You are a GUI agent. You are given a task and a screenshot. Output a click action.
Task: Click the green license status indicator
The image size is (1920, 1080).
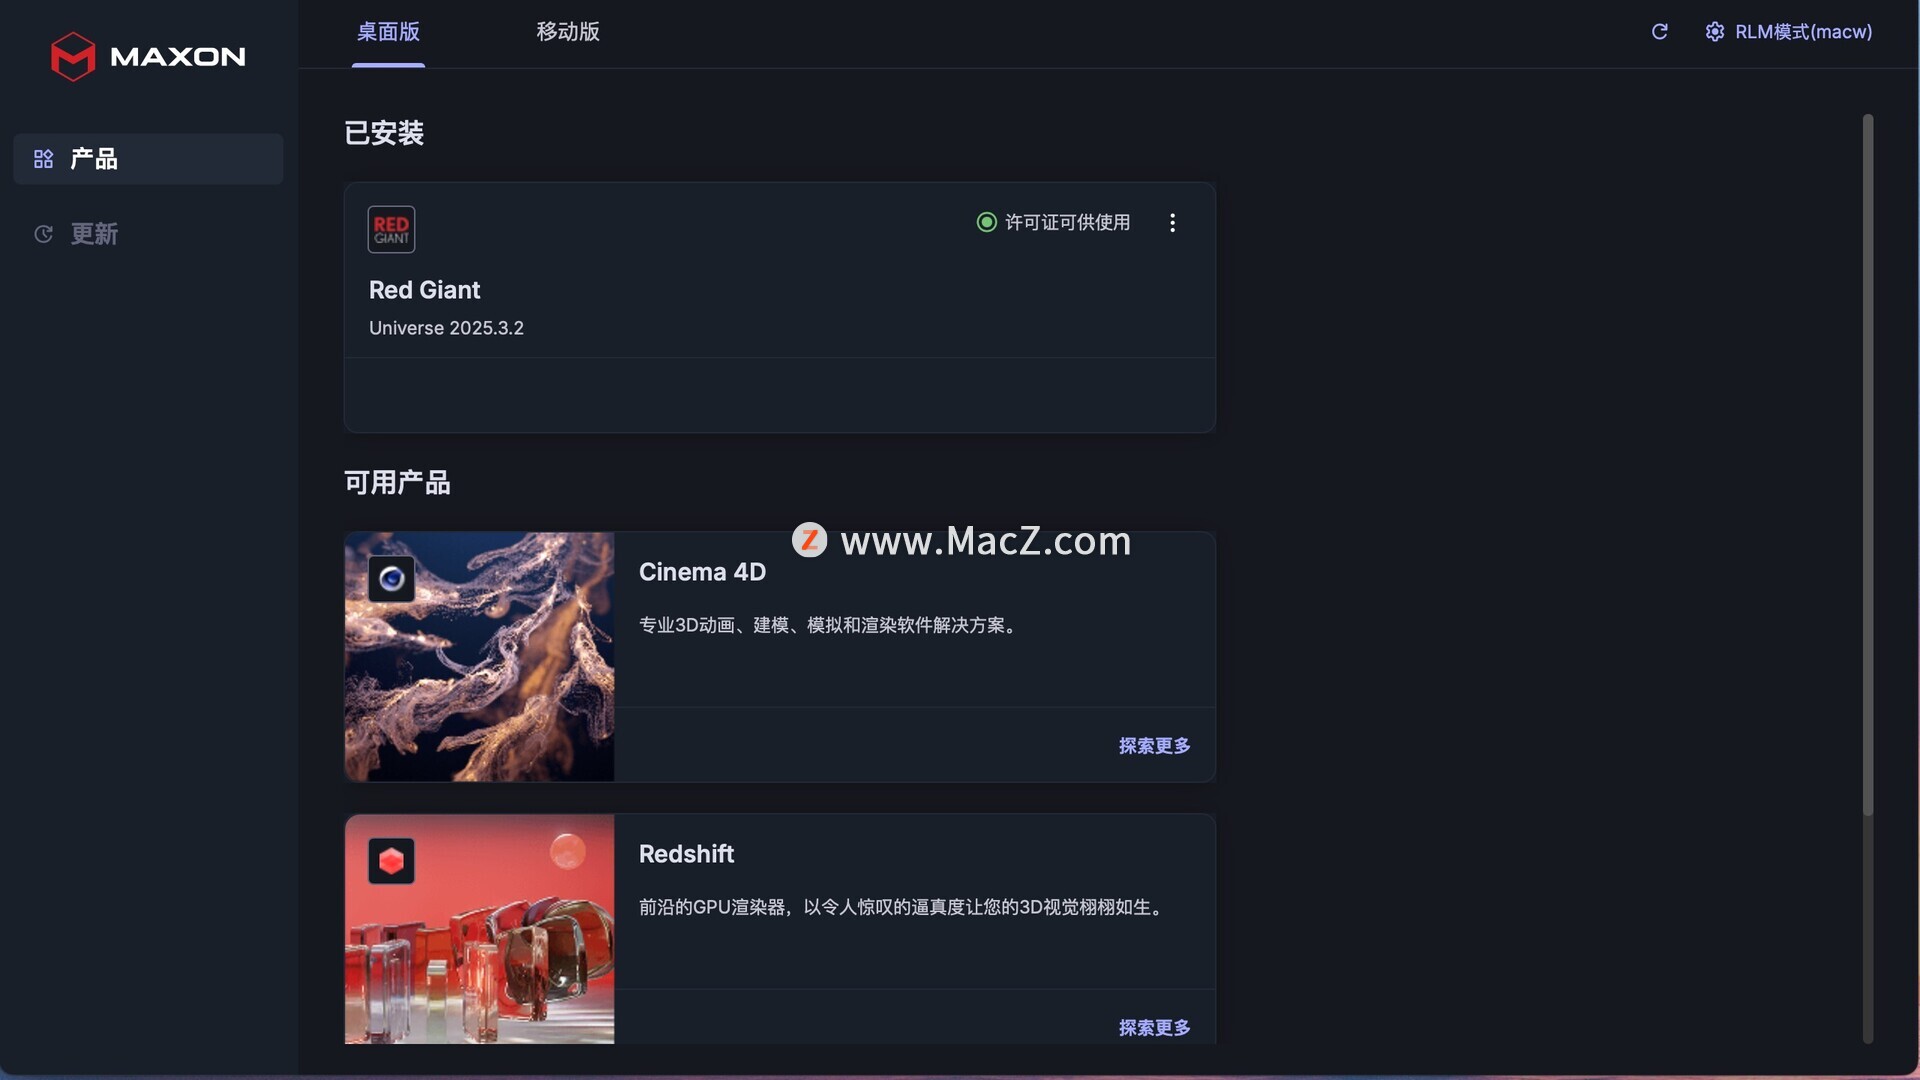pos(986,222)
